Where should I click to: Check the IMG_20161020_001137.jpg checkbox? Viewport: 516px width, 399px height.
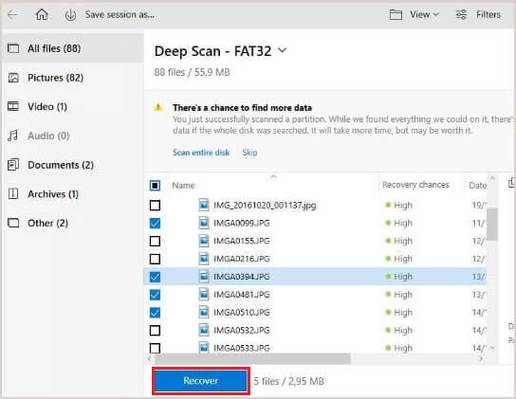pyautogui.click(x=155, y=205)
